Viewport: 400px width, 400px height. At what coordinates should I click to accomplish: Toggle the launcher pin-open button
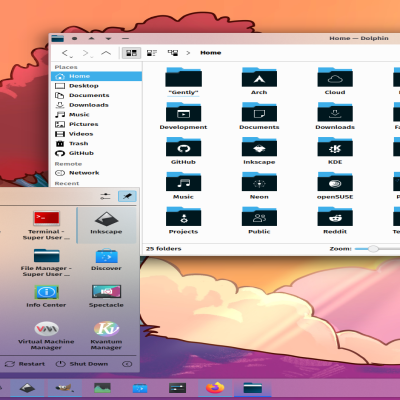coord(127,196)
